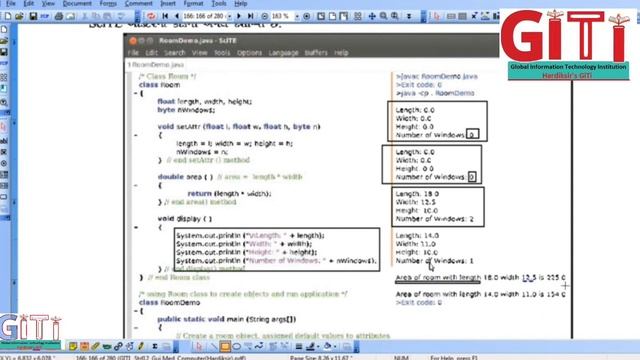Screen dimensions: 640x360
Task: Open the Document menu
Action: (77, 4)
